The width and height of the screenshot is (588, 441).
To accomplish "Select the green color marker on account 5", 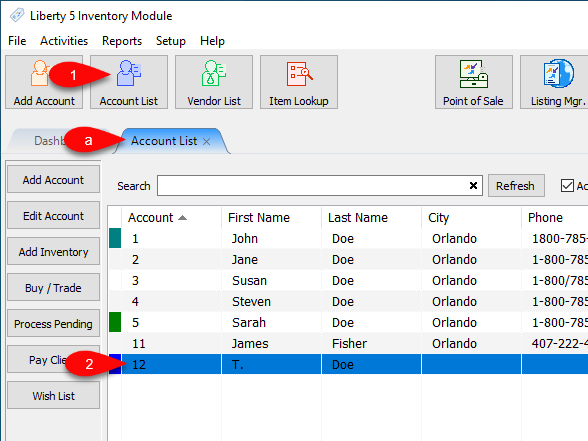I will tap(115, 322).
